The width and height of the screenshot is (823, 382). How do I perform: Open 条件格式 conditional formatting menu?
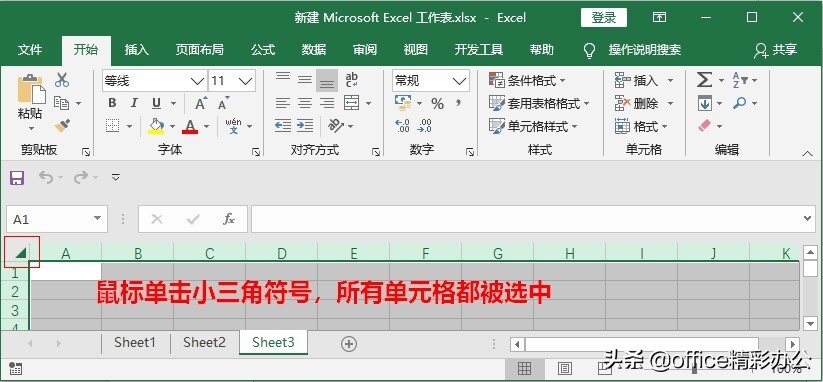527,81
